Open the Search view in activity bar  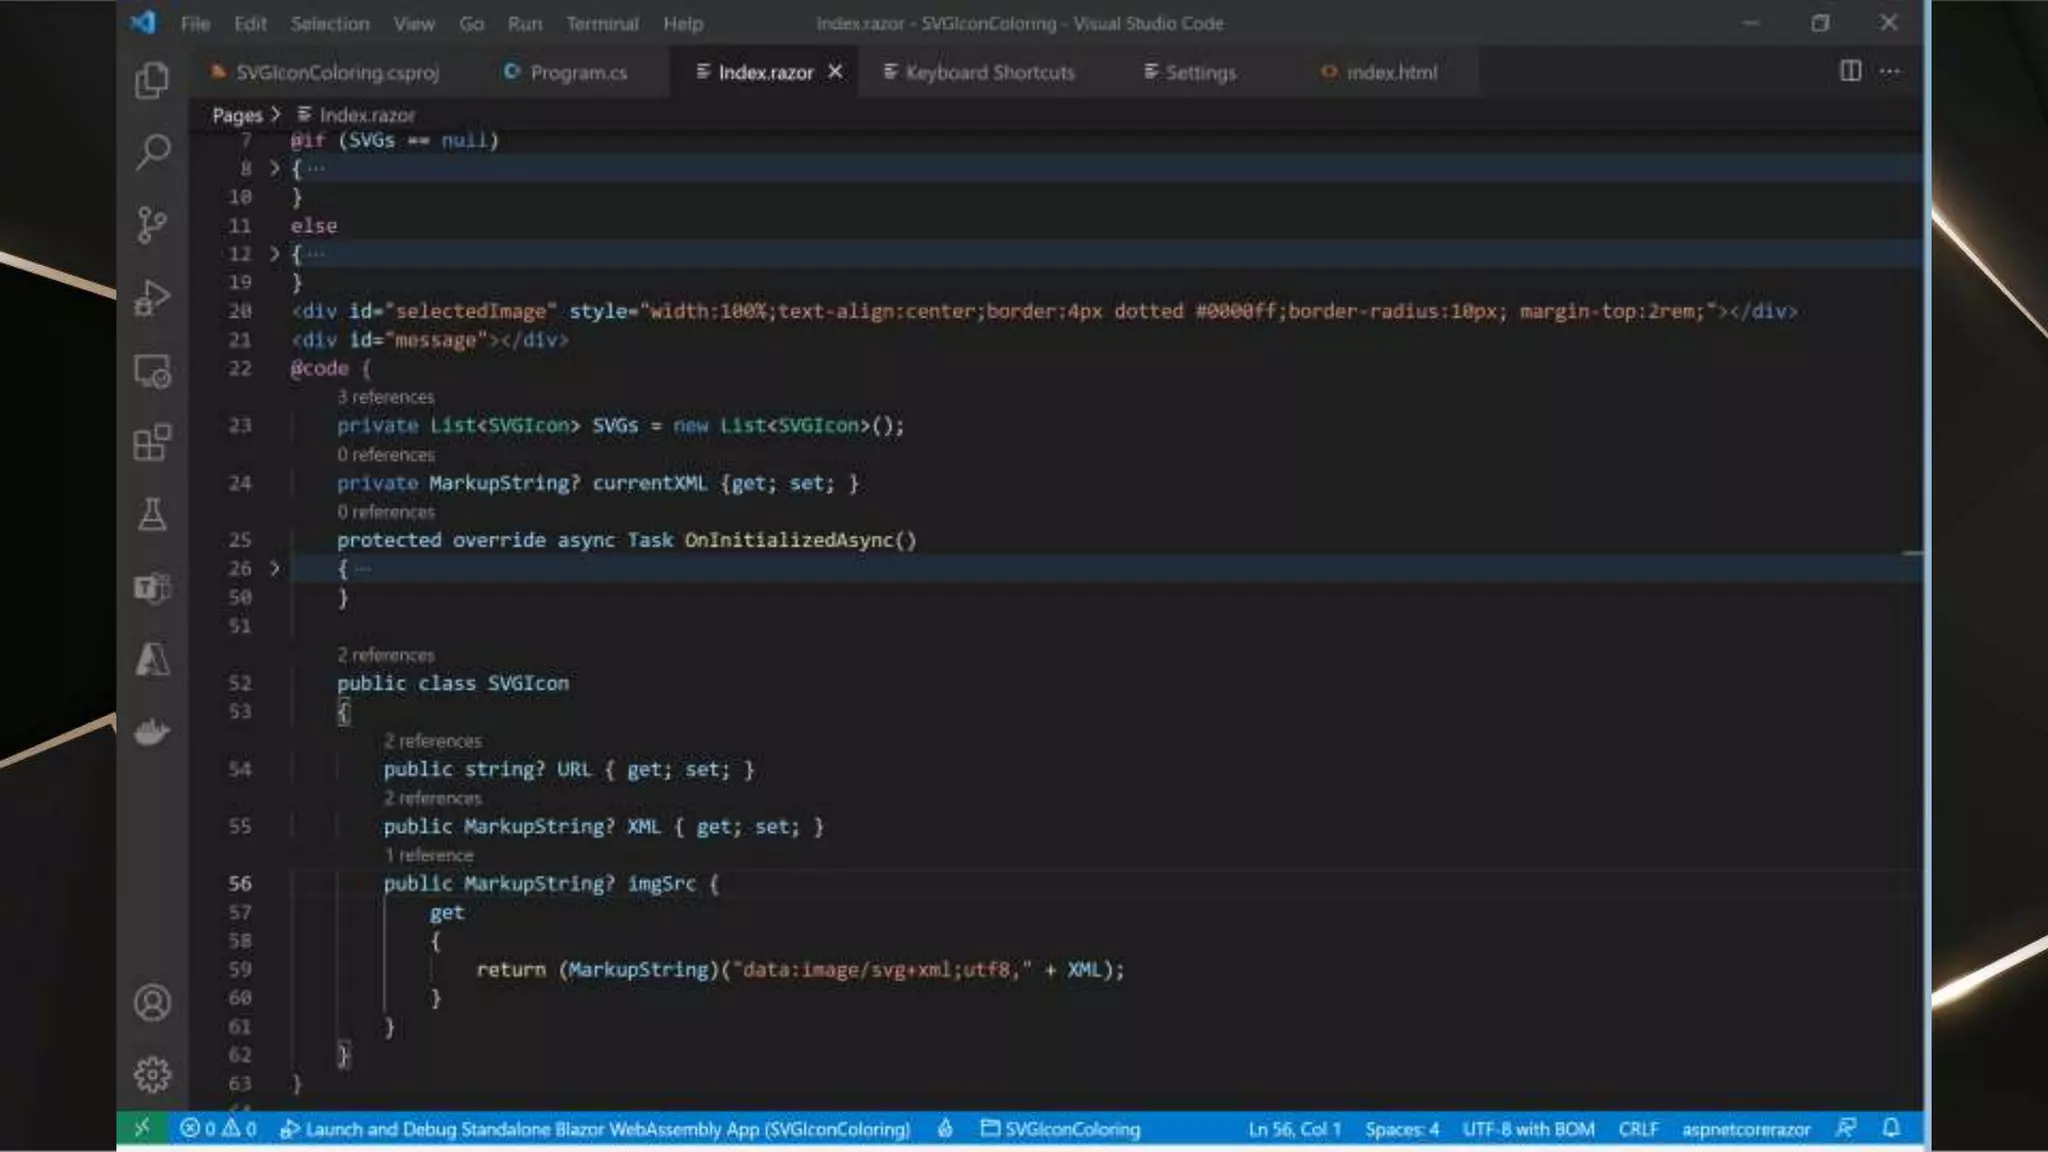pos(152,152)
